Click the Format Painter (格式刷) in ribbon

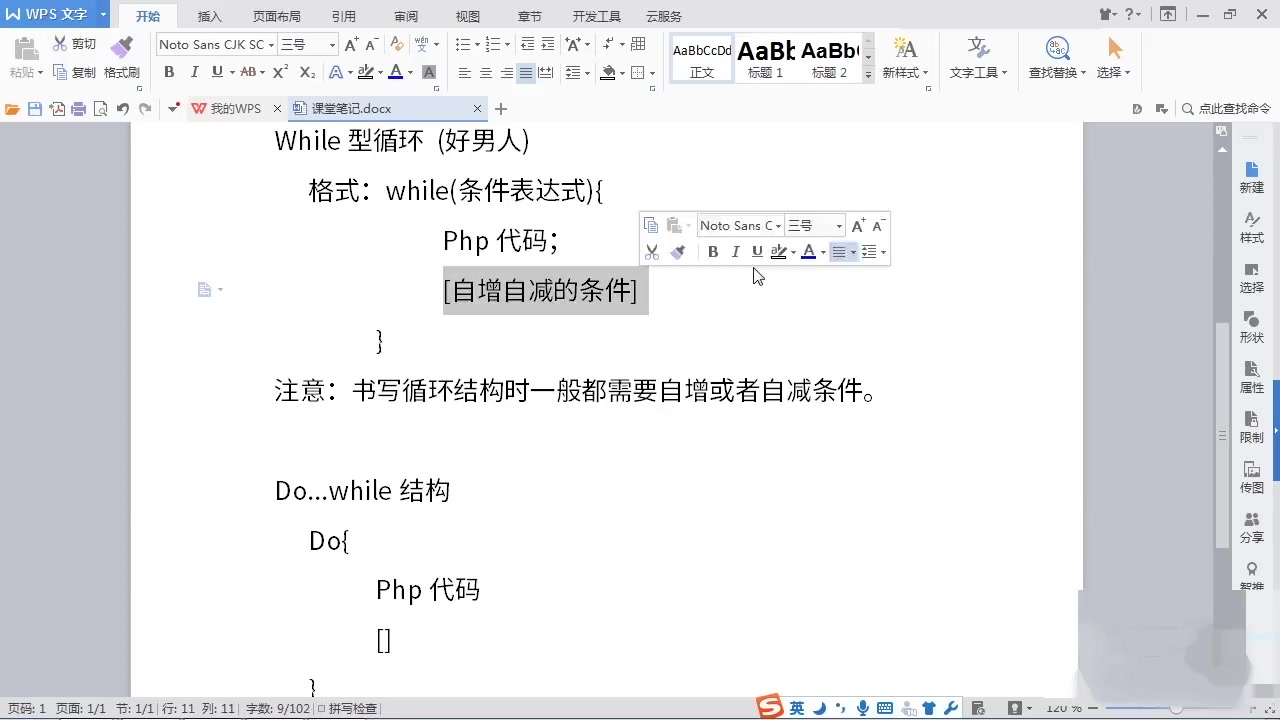click(x=122, y=58)
